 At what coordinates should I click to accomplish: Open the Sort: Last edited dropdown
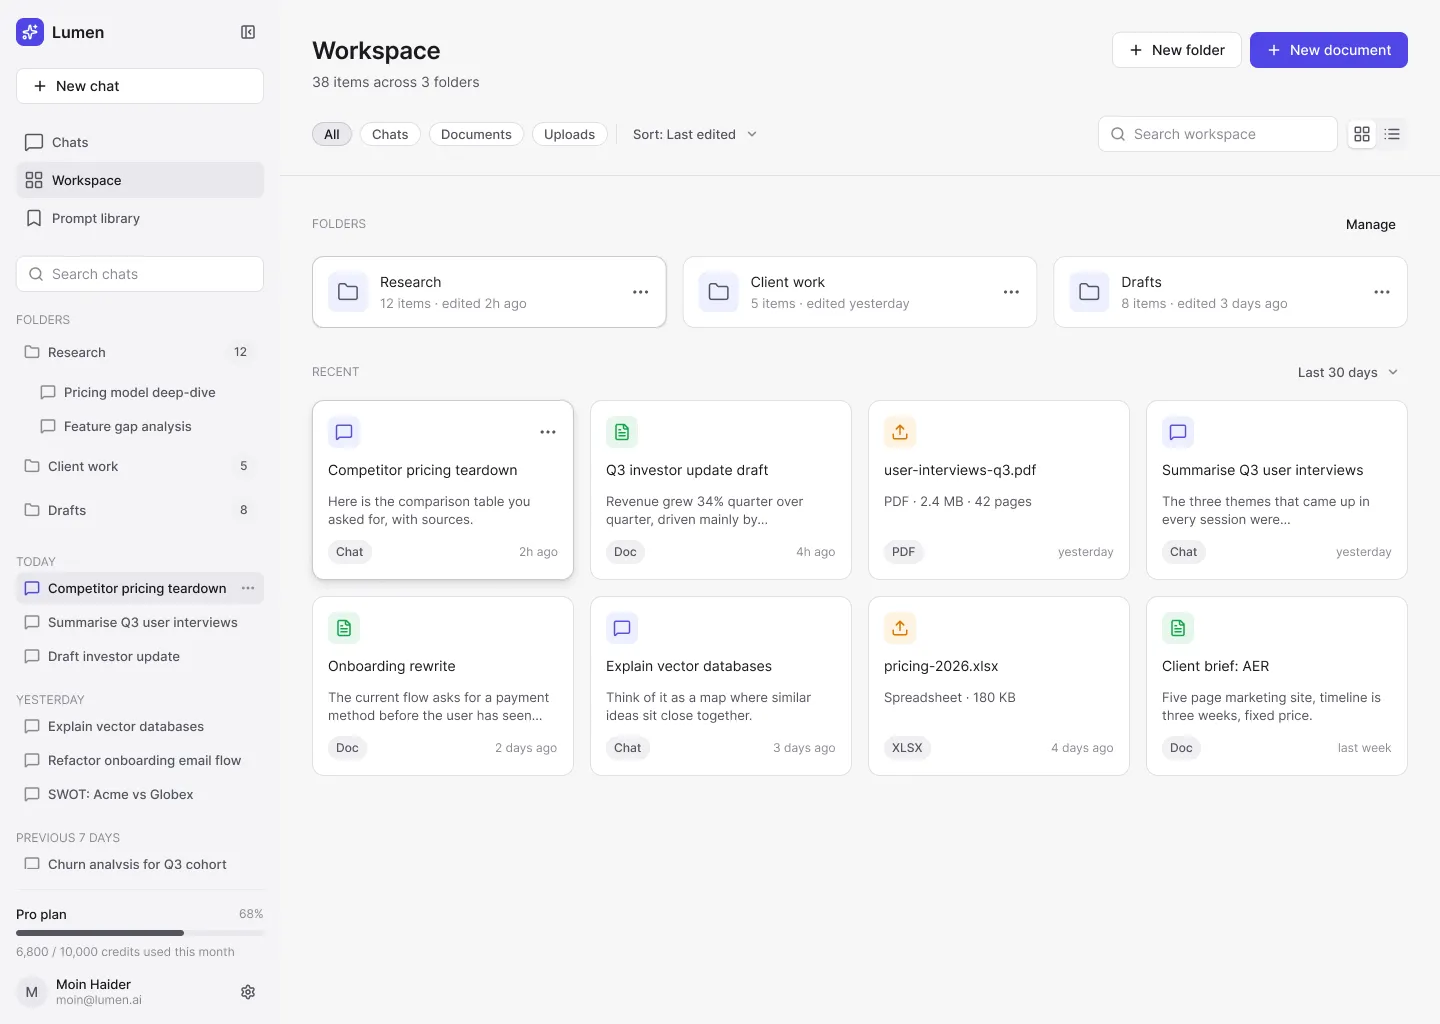(x=695, y=134)
